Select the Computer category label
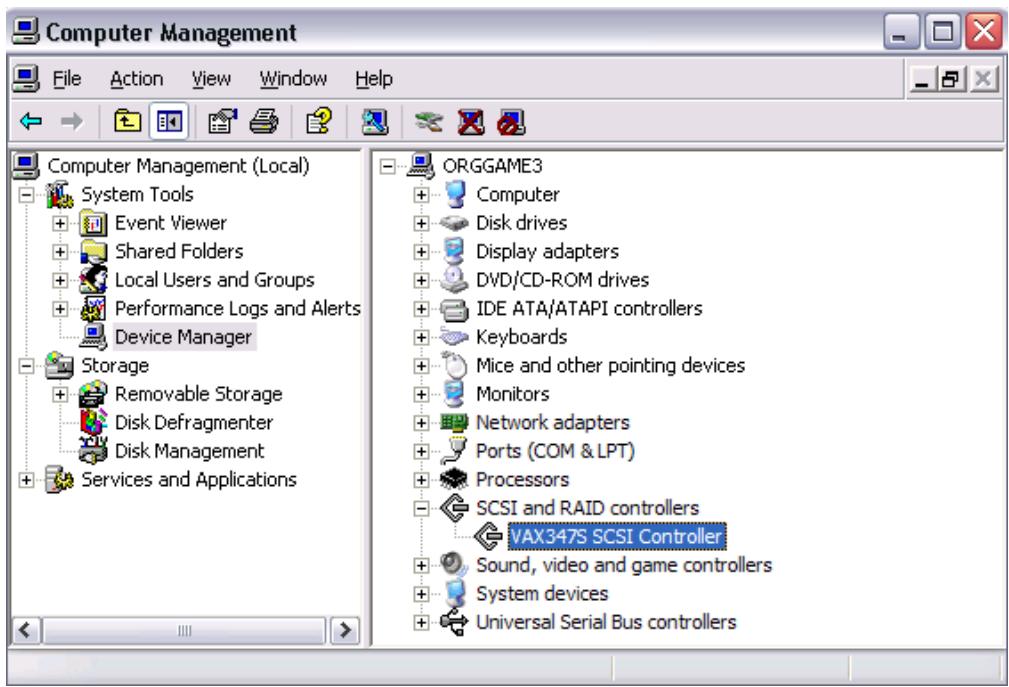 pos(517,194)
